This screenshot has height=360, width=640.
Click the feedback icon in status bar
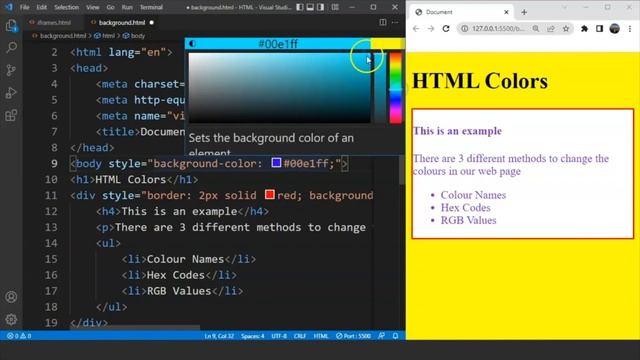(381, 336)
